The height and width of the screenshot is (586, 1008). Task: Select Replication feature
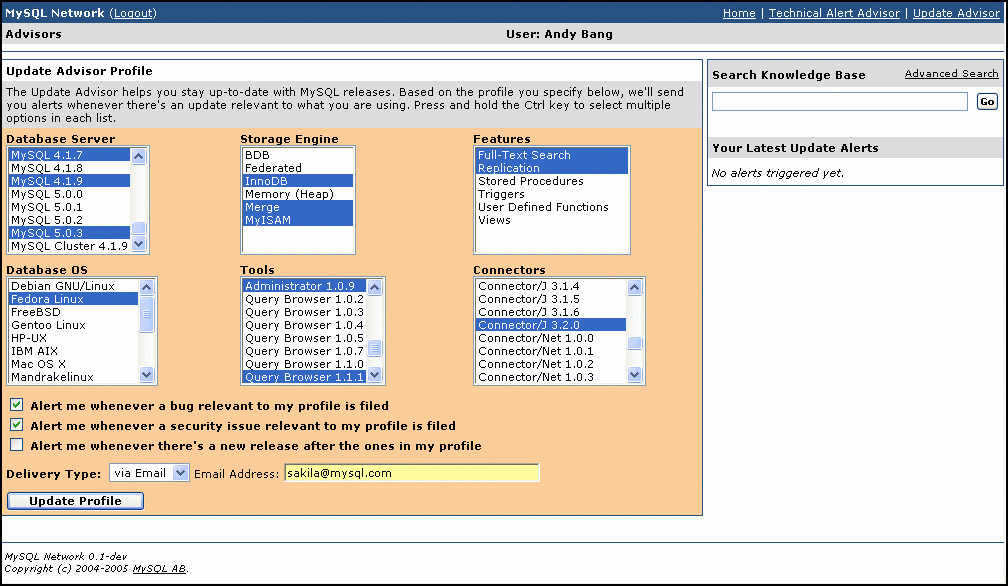click(552, 168)
